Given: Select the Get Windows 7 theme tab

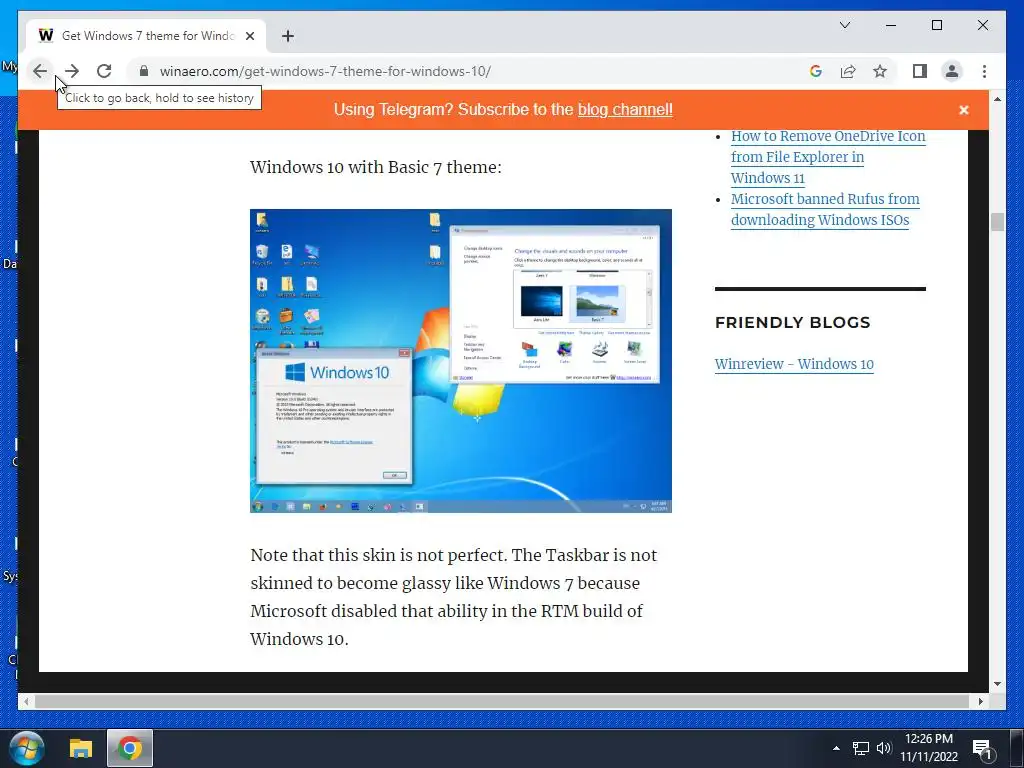Looking at the screenshot, I should tap(146, 36).
